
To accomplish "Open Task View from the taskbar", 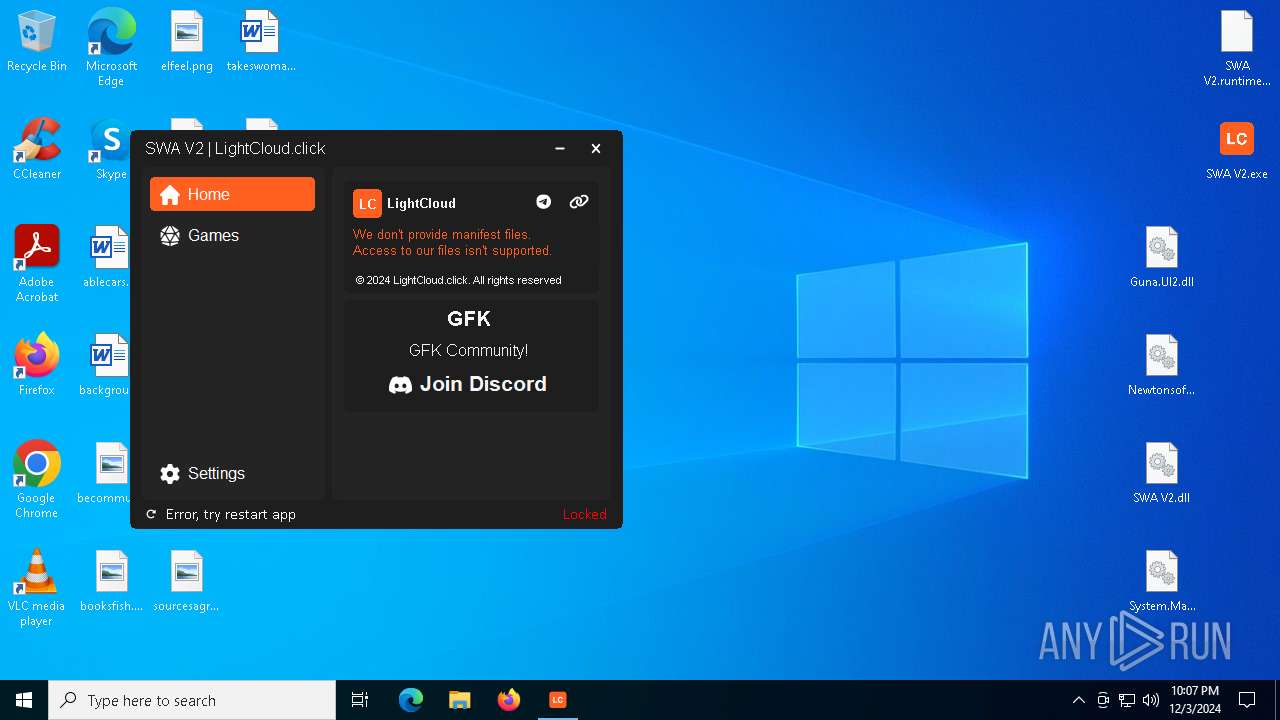I will (360, 700).
